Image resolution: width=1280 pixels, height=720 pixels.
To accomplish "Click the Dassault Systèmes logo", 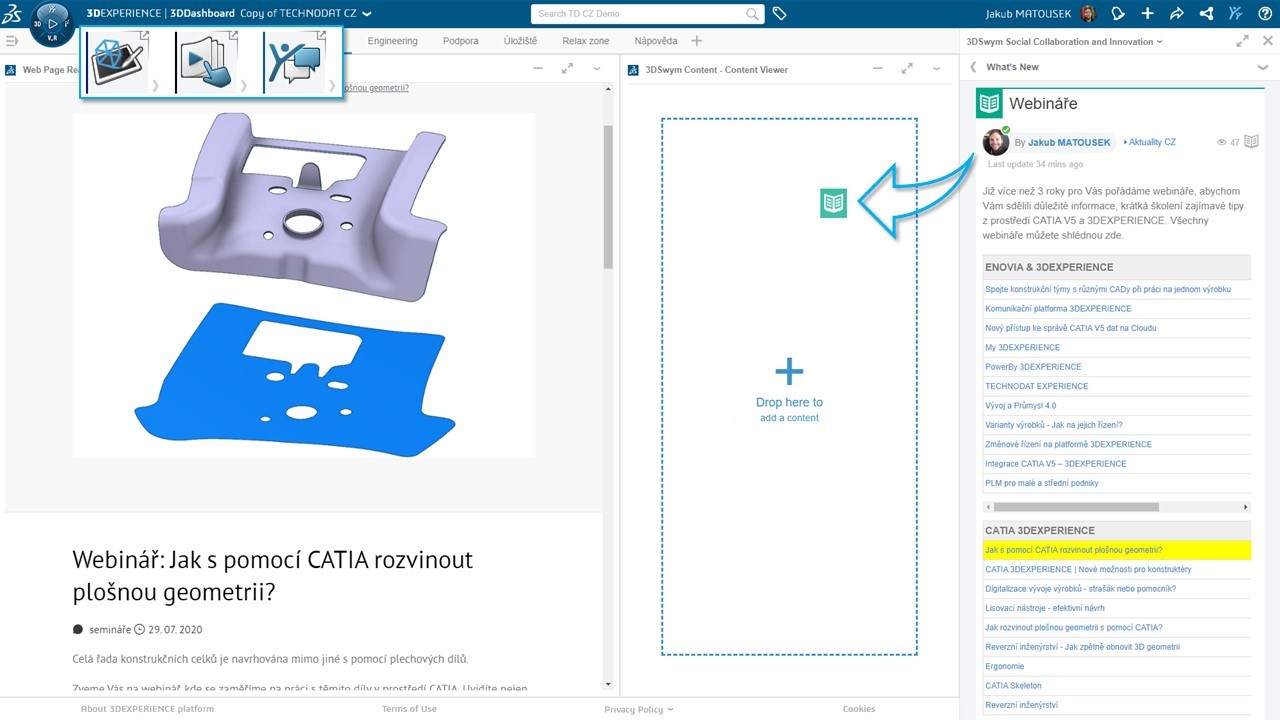I will pyautogui.click(x=13, y=14).
